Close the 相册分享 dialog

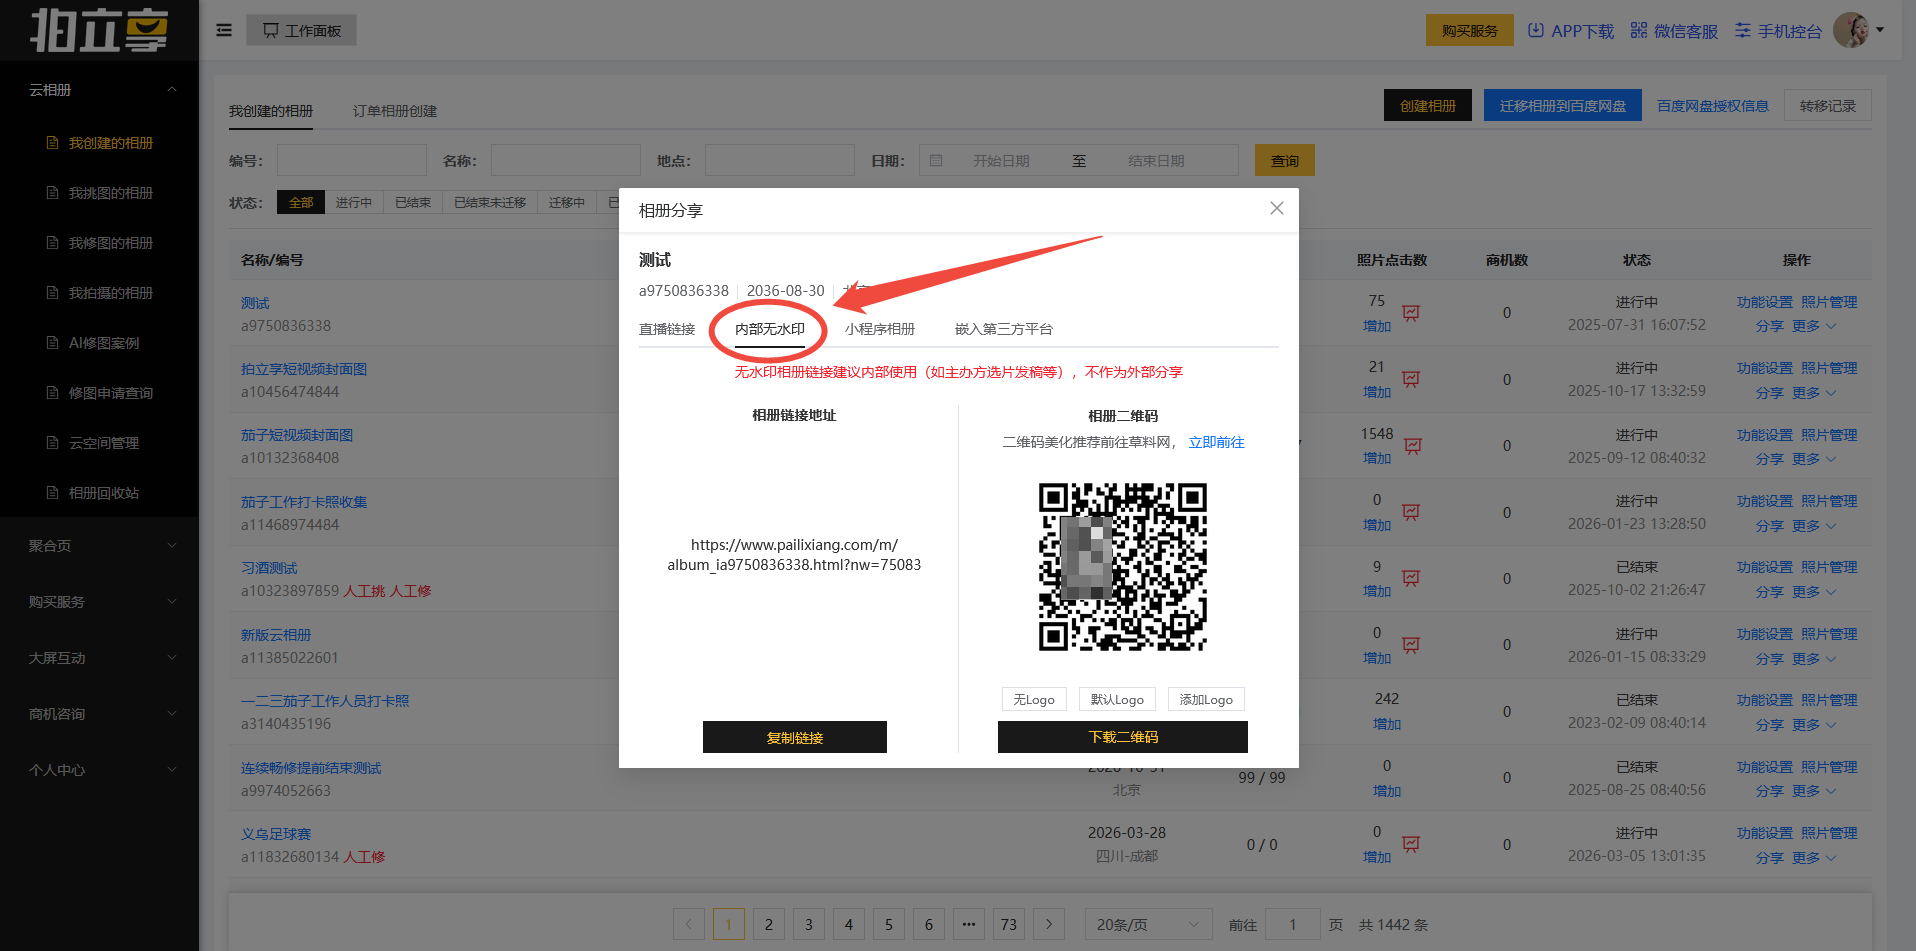pos(1276,208)
